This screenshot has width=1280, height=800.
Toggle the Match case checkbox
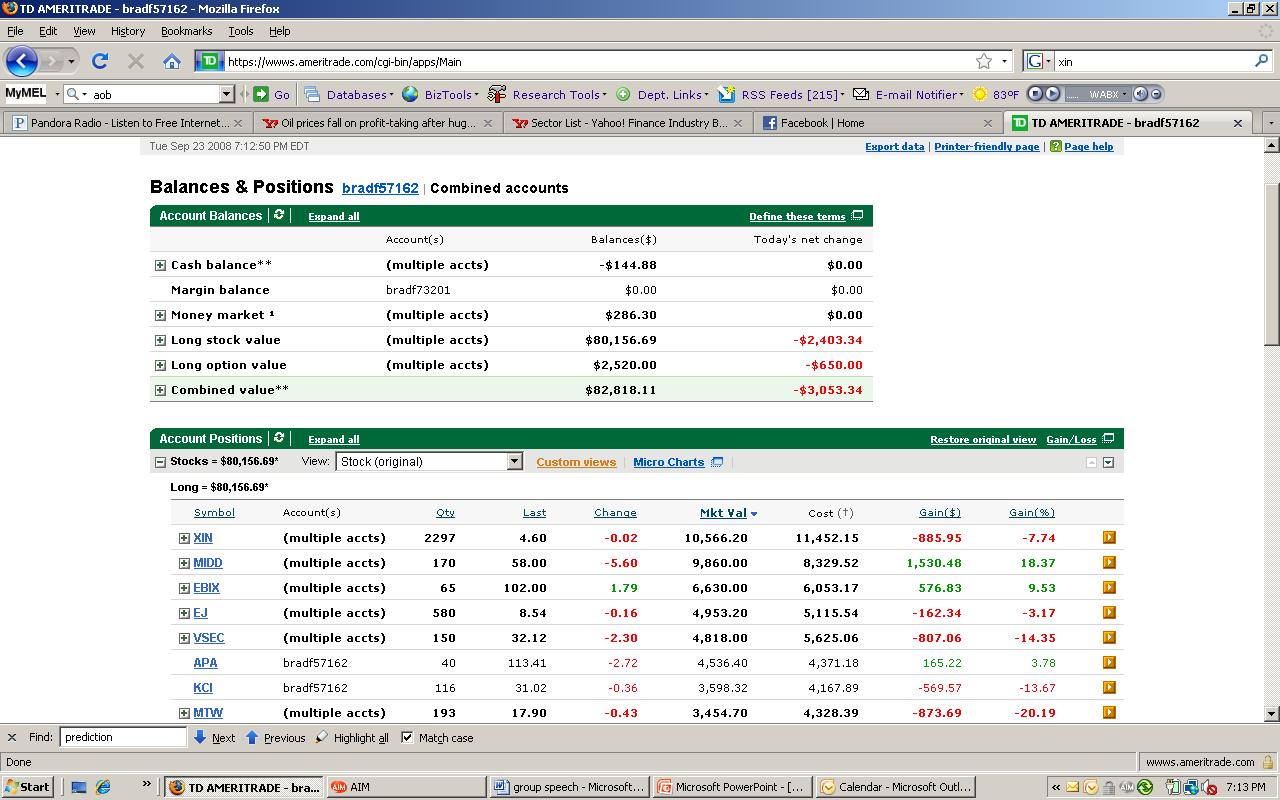click(407, 737)
